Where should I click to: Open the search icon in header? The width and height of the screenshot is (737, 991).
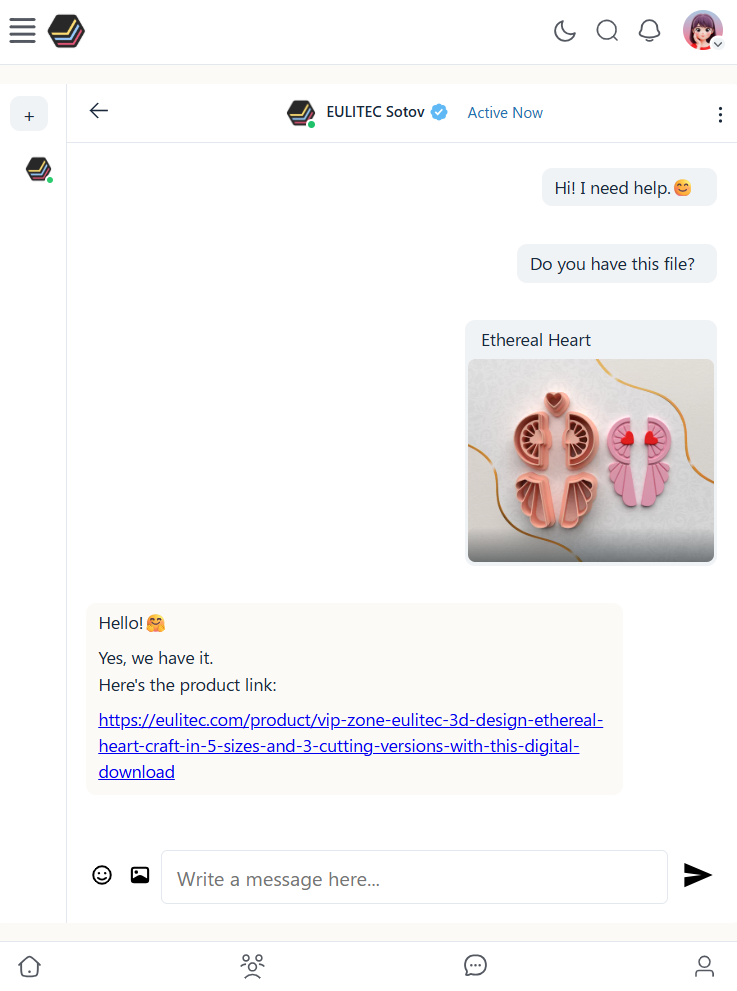point(607,31)
